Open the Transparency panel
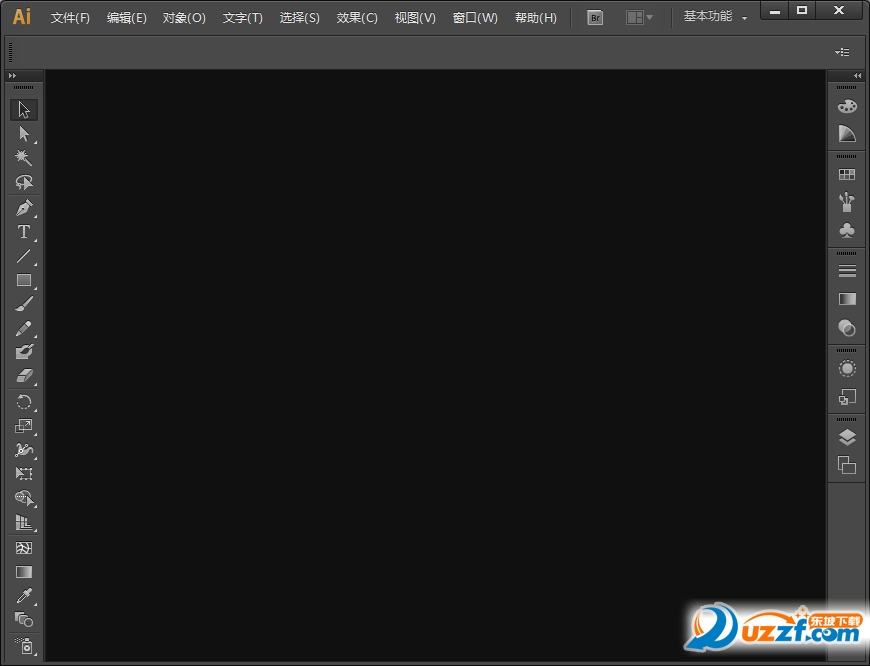 click(x=847, y=328)
